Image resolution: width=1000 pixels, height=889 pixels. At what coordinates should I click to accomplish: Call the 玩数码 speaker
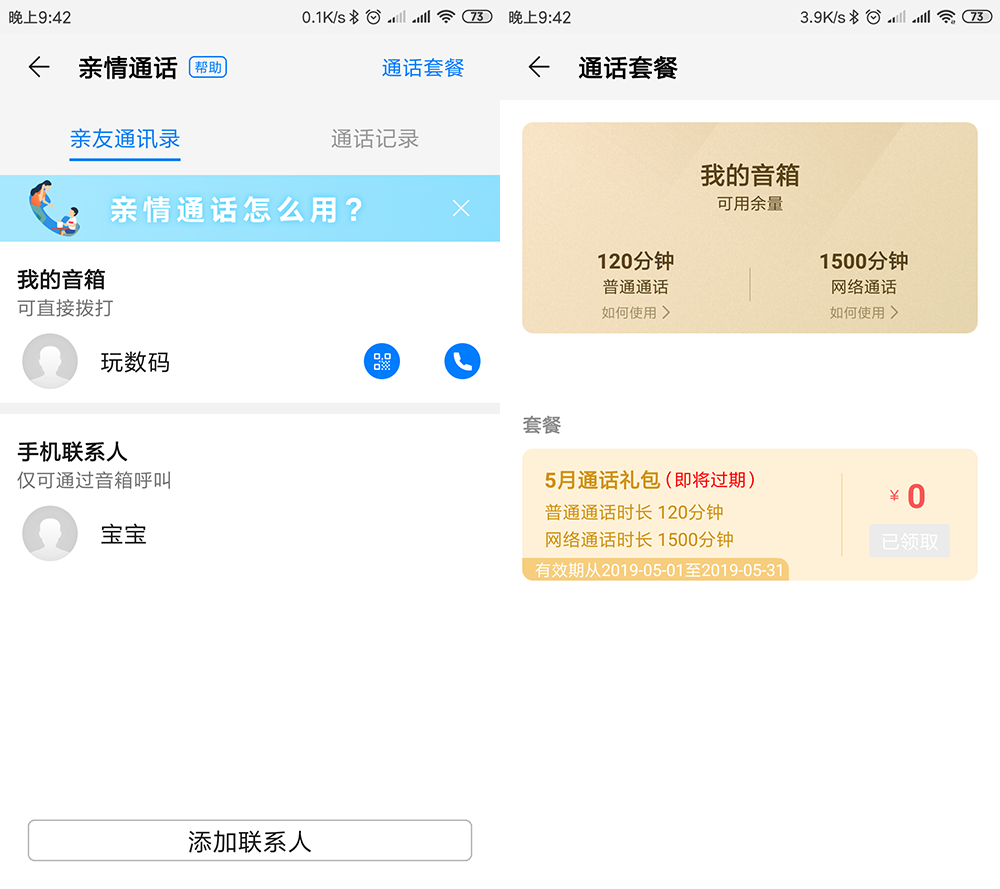pos(462,362)
